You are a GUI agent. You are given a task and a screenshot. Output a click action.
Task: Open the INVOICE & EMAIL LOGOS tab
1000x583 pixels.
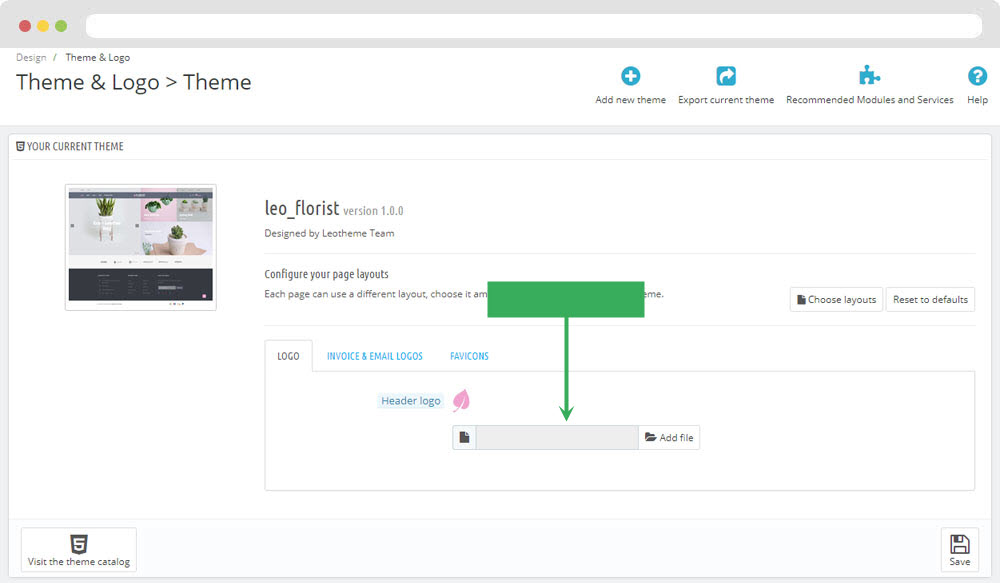374,356
